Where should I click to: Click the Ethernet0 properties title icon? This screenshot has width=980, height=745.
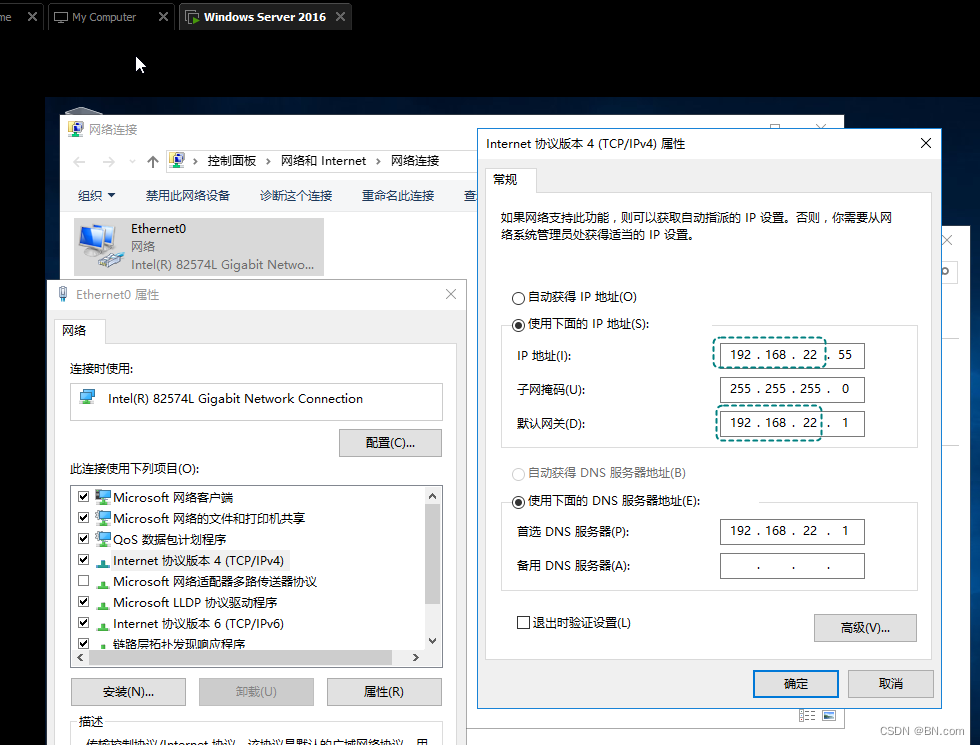pos(62,294)
